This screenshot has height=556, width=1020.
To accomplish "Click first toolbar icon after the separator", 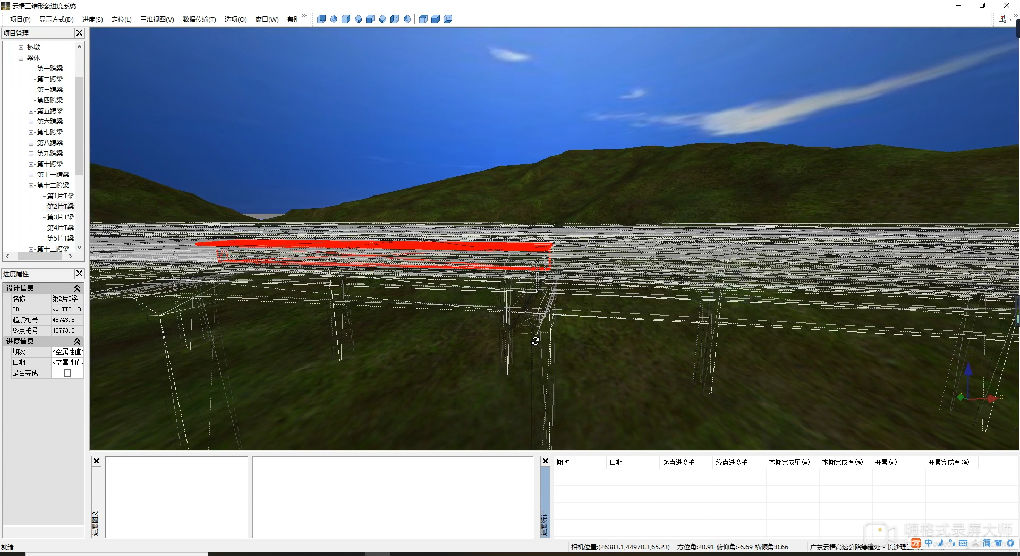I will pos(423,19).
